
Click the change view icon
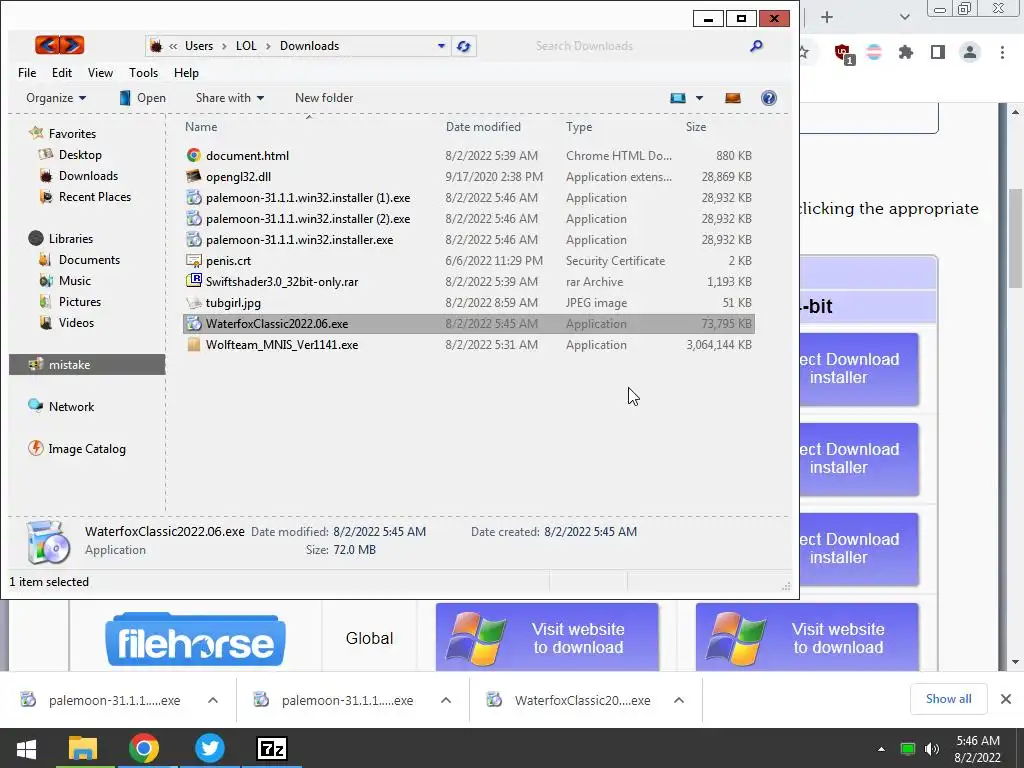(678, 98)
